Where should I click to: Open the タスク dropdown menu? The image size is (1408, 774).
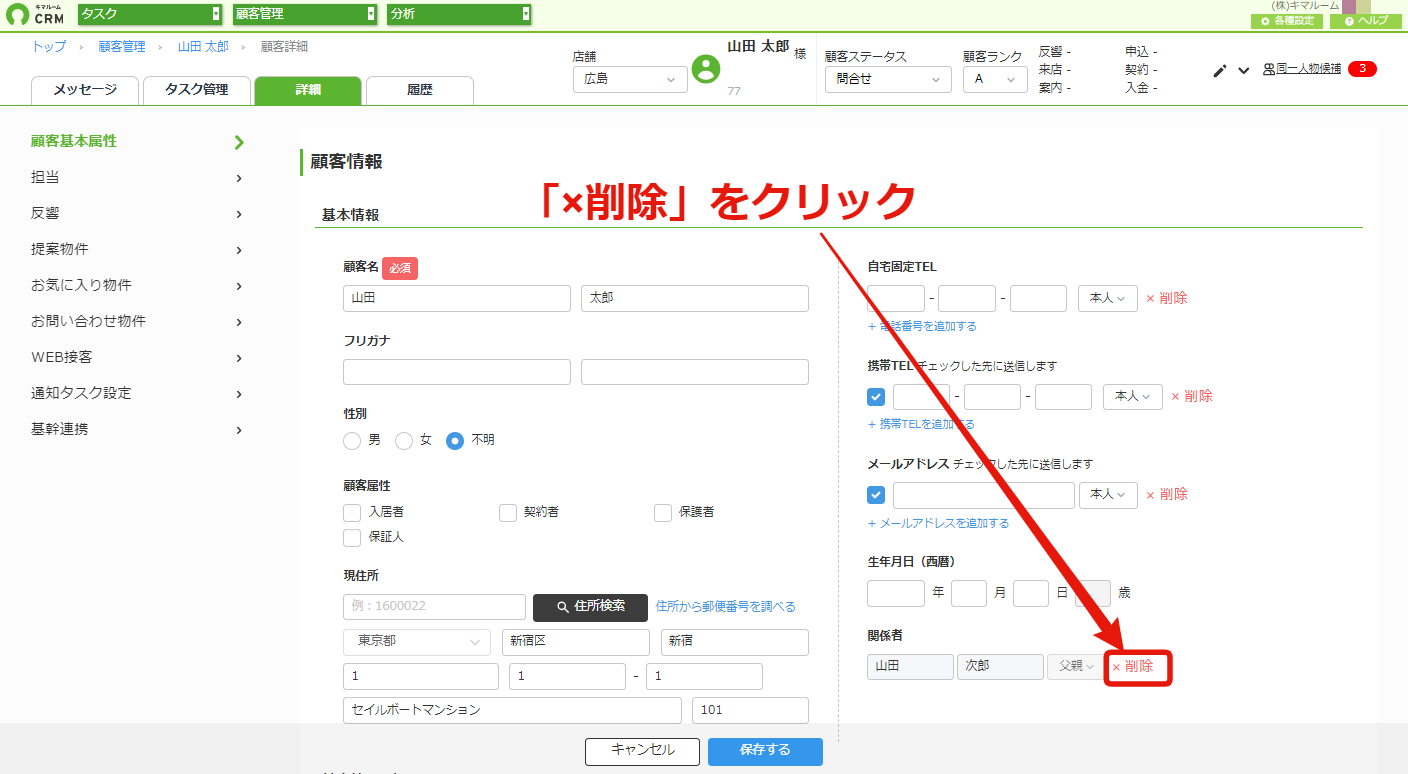click(150, 14)
